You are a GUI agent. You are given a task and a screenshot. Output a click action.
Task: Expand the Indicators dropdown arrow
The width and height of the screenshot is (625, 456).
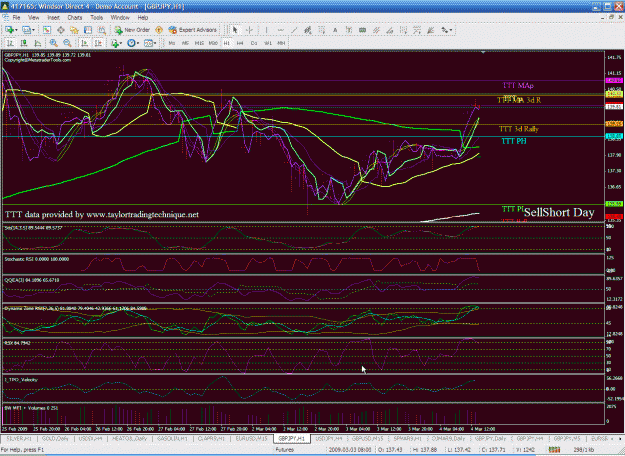tap(121, 43)
